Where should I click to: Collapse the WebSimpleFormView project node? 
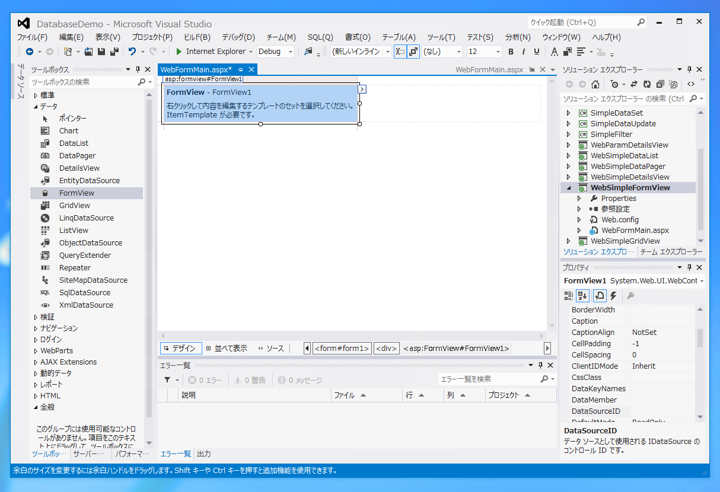pos(569,188)
